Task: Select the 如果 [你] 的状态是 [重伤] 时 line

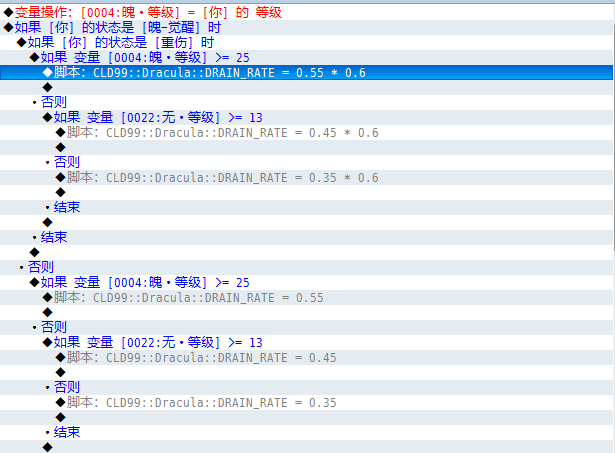Action: [x=306, y=42]
